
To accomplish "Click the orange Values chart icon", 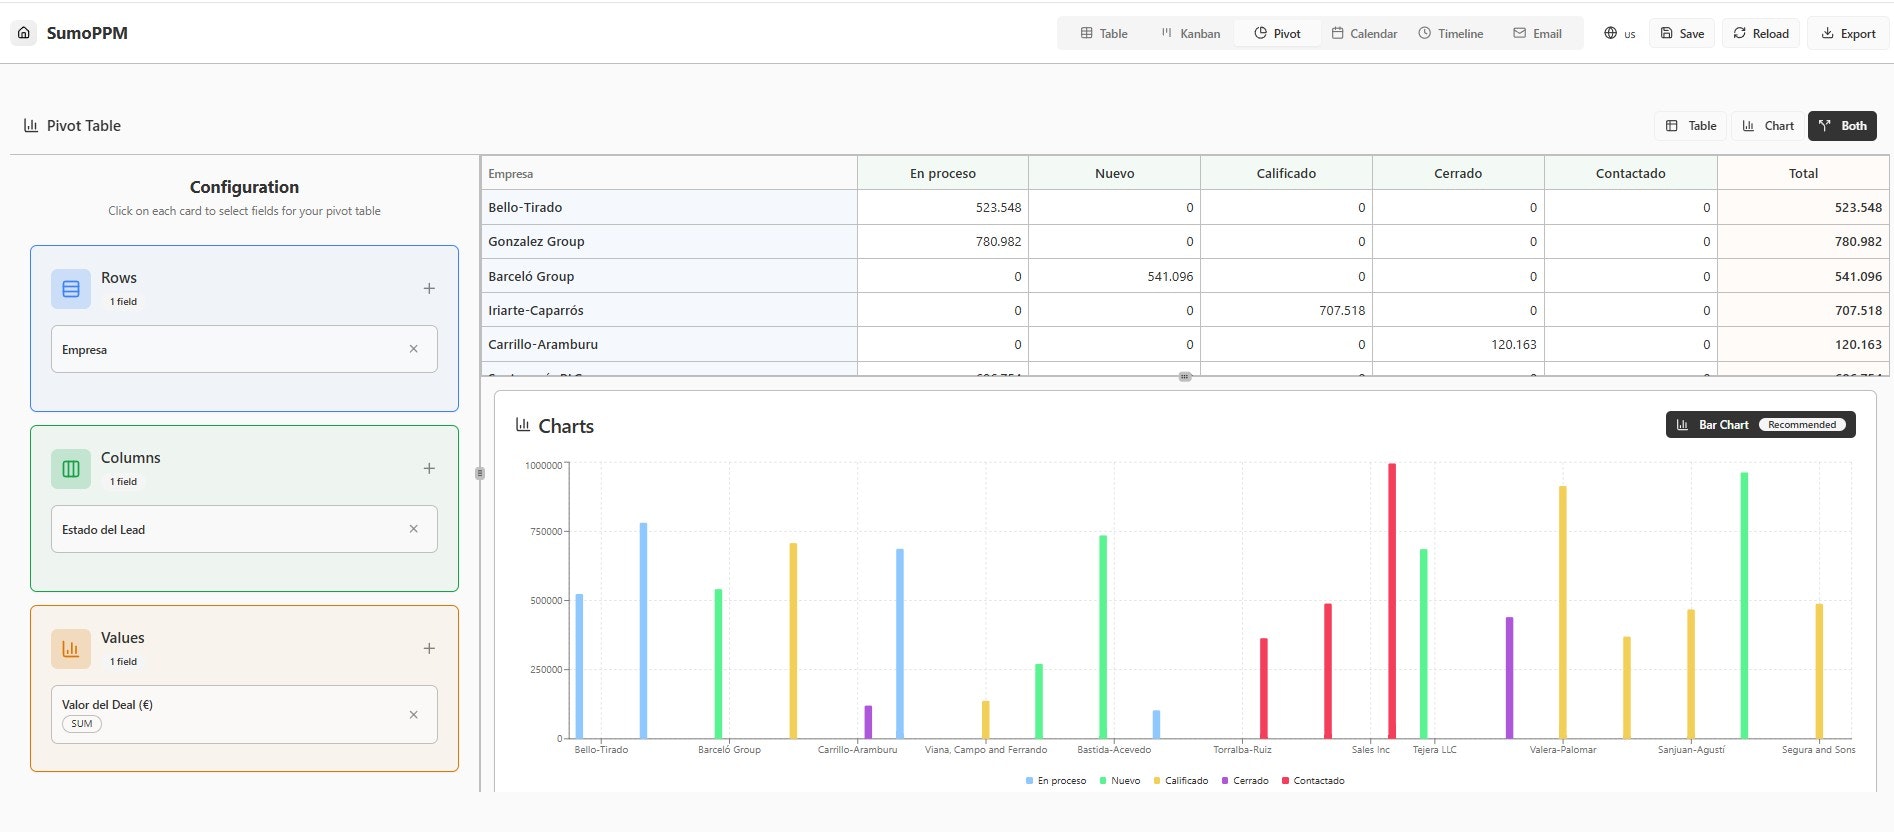I will coord(71,649).
